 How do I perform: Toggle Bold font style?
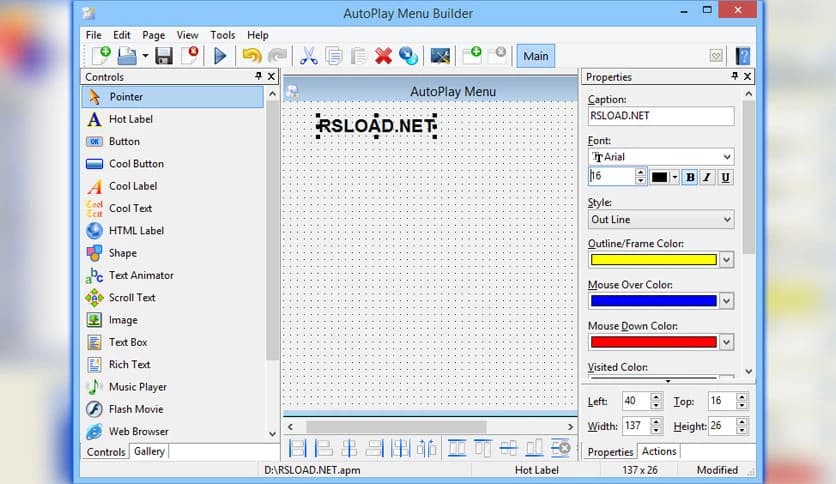coord(690,178)
